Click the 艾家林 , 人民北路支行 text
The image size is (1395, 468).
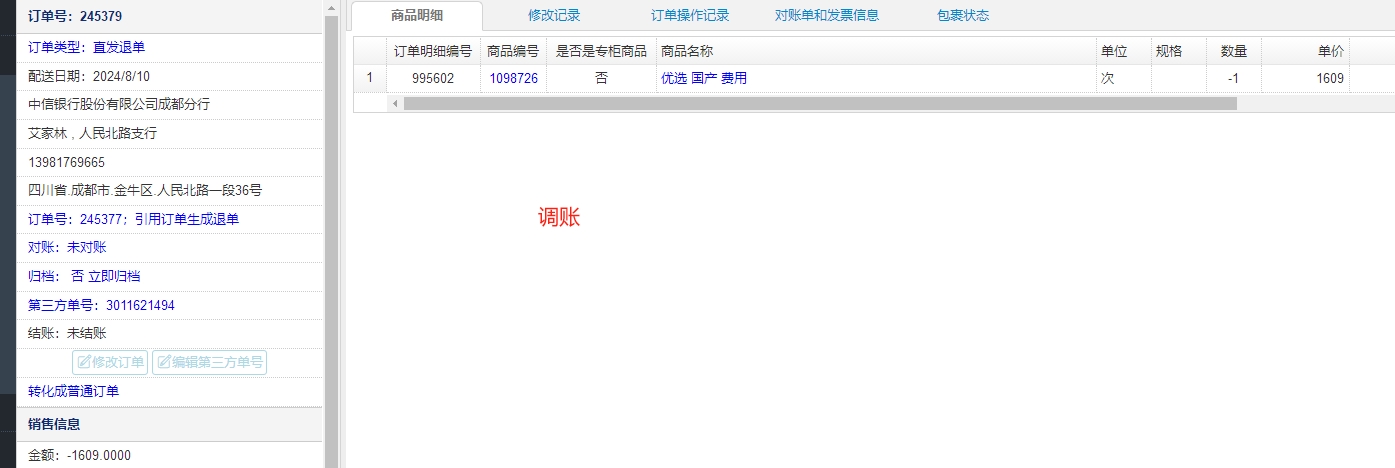click(x=92, y=133)
